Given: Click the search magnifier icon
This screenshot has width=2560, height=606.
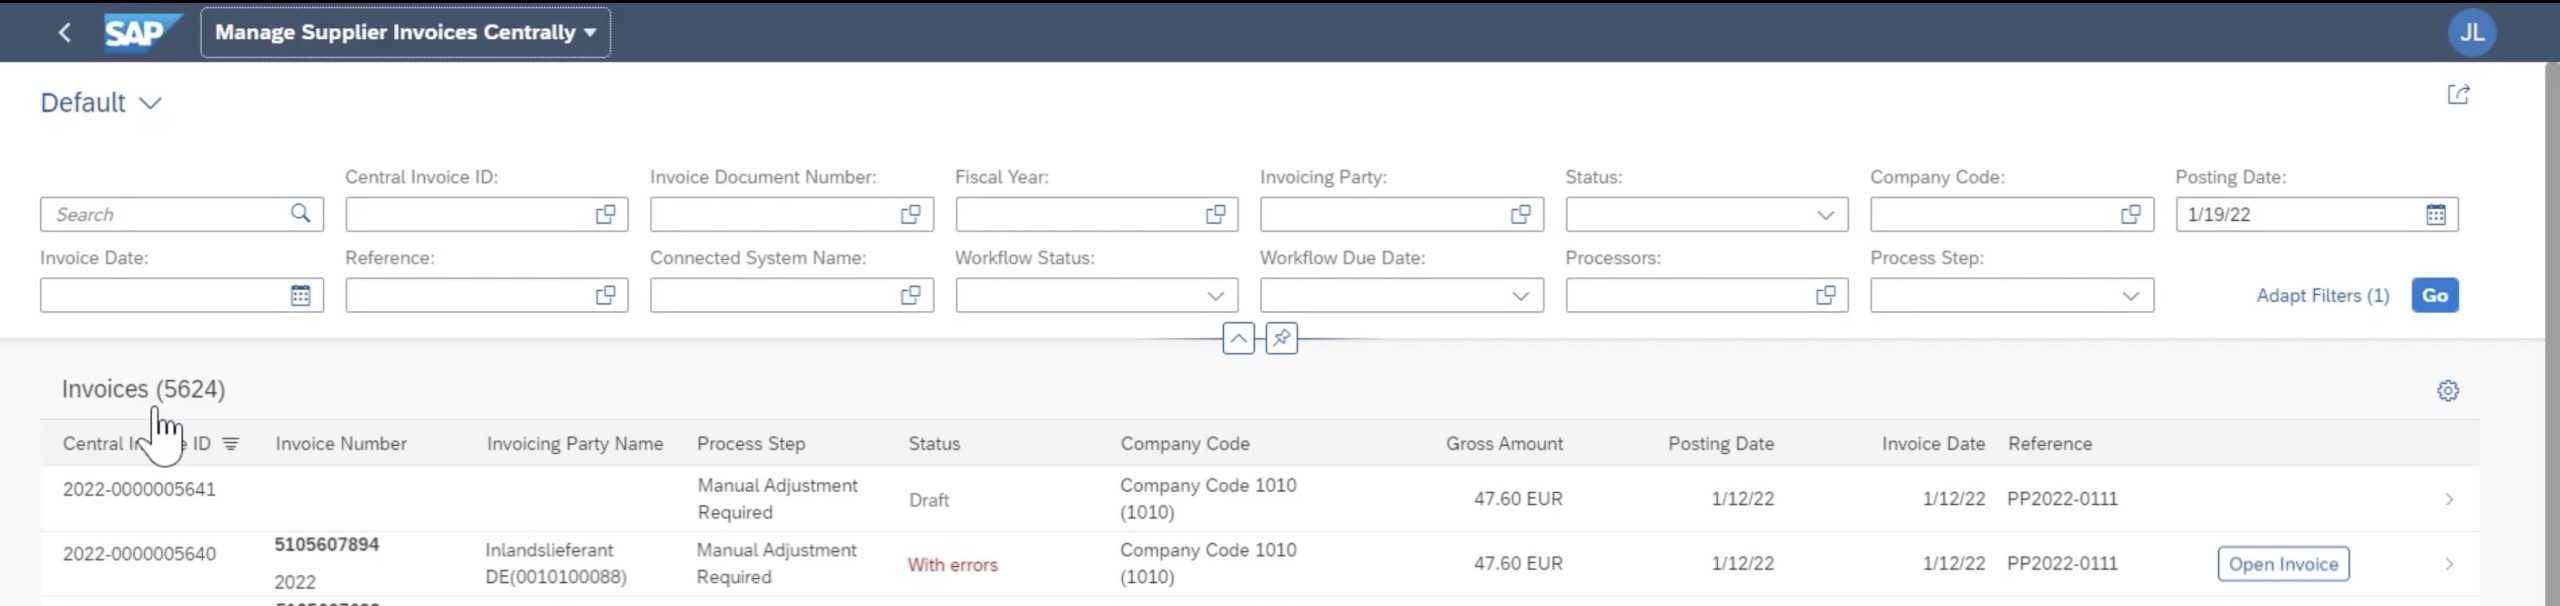Looking at the screenshot, I should pyautogui.click(x=300, y=214).
